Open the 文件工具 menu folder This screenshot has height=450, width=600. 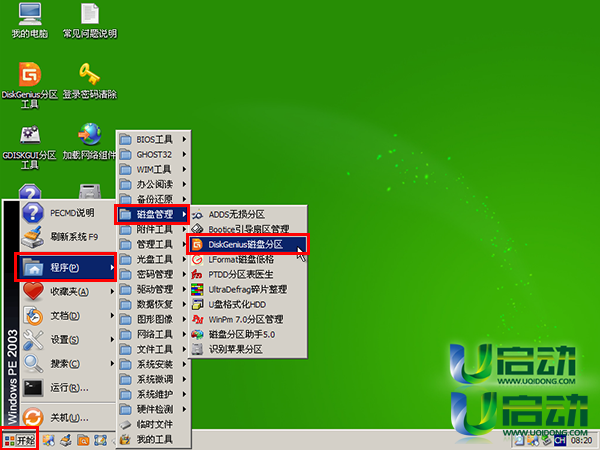coord(153,349)
